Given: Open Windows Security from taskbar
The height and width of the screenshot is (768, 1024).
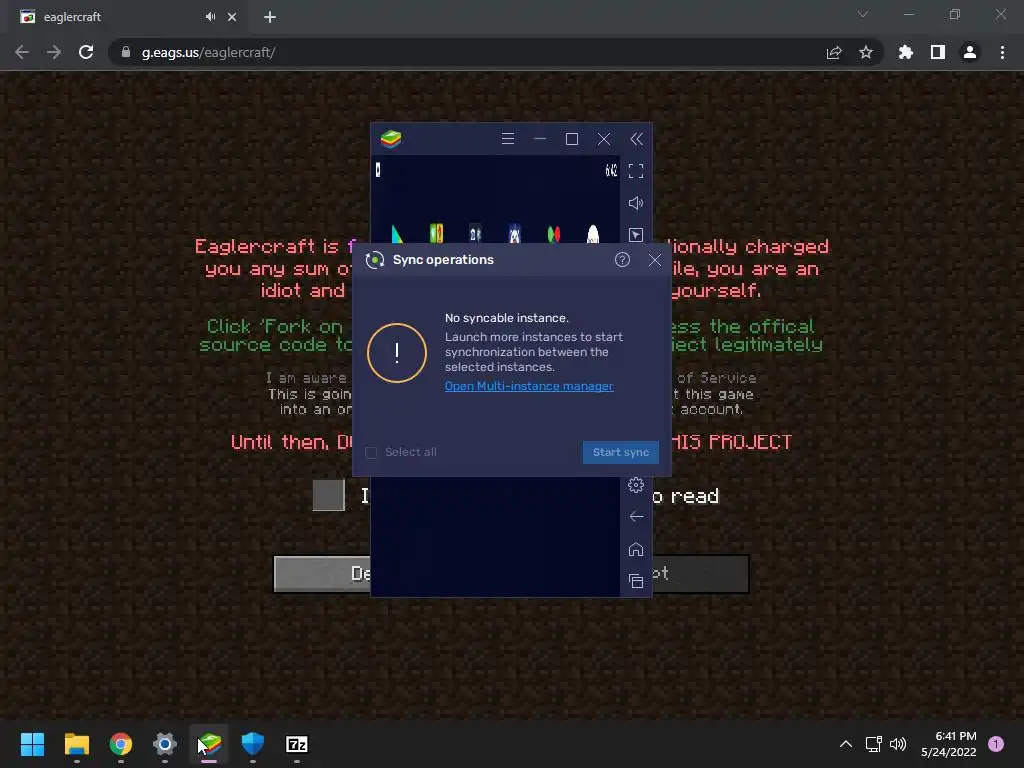Looking at the screenshot, I should click(x=253, y=744).
